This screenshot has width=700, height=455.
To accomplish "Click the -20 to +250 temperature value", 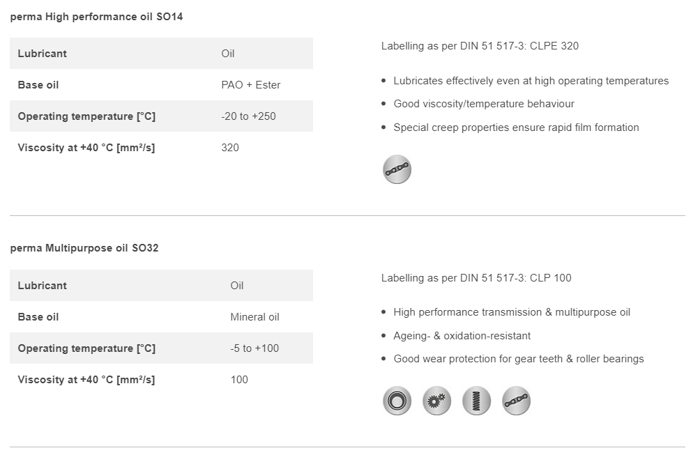I will click(251, 117).
